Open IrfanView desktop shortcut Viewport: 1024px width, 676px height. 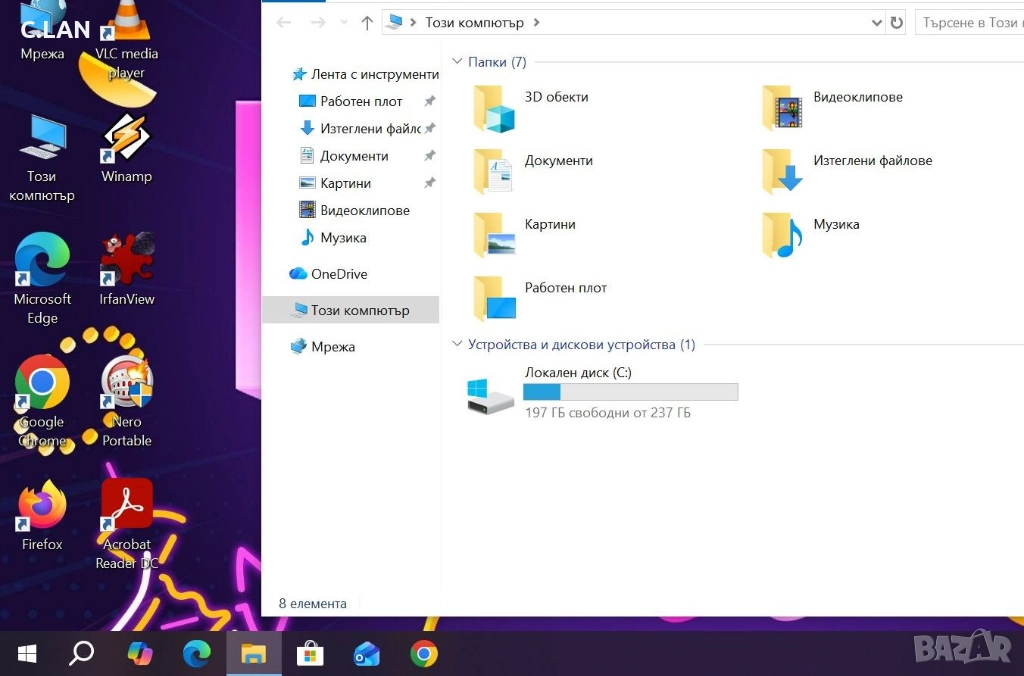[126, 264]
